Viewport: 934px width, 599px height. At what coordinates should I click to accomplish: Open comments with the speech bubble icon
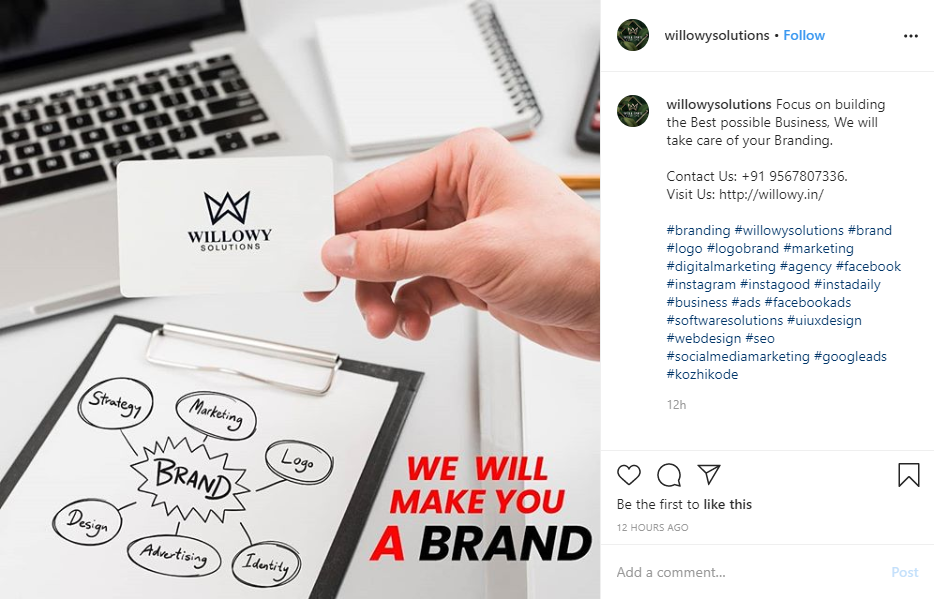[669, 475]
